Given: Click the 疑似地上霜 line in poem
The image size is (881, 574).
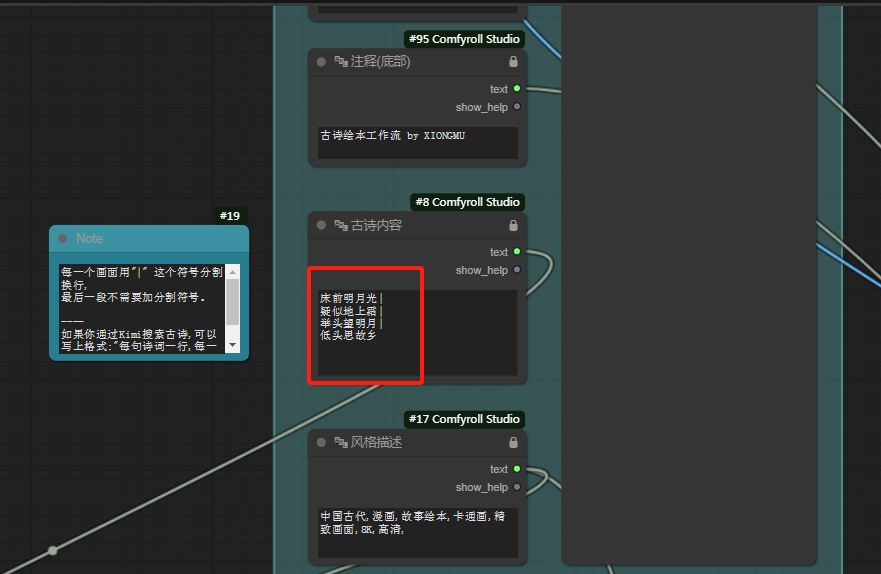Looking at the screenshot, I should point(351,311).
